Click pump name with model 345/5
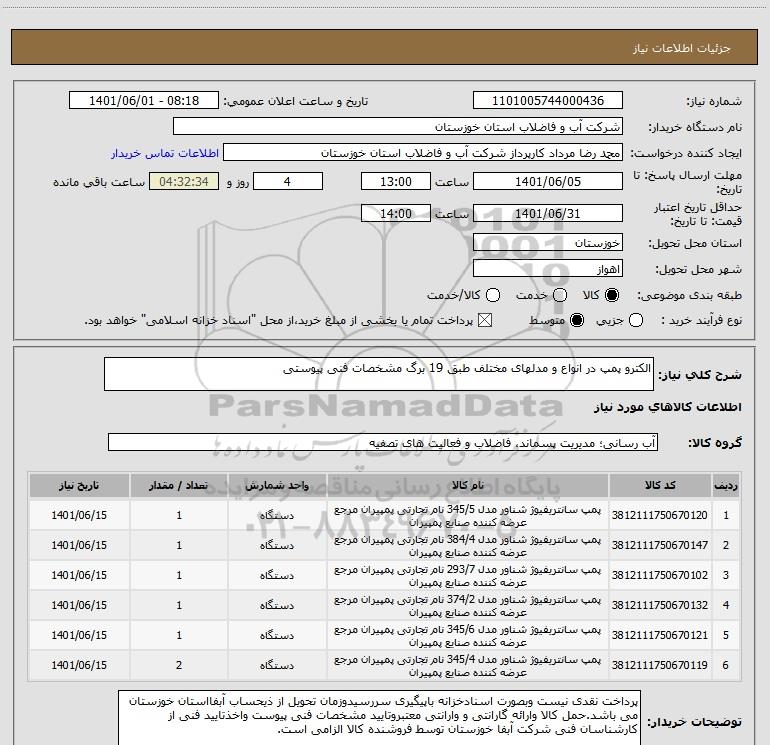Image resolution: width=770 pixels, height=745 pixels. point(468,516)
